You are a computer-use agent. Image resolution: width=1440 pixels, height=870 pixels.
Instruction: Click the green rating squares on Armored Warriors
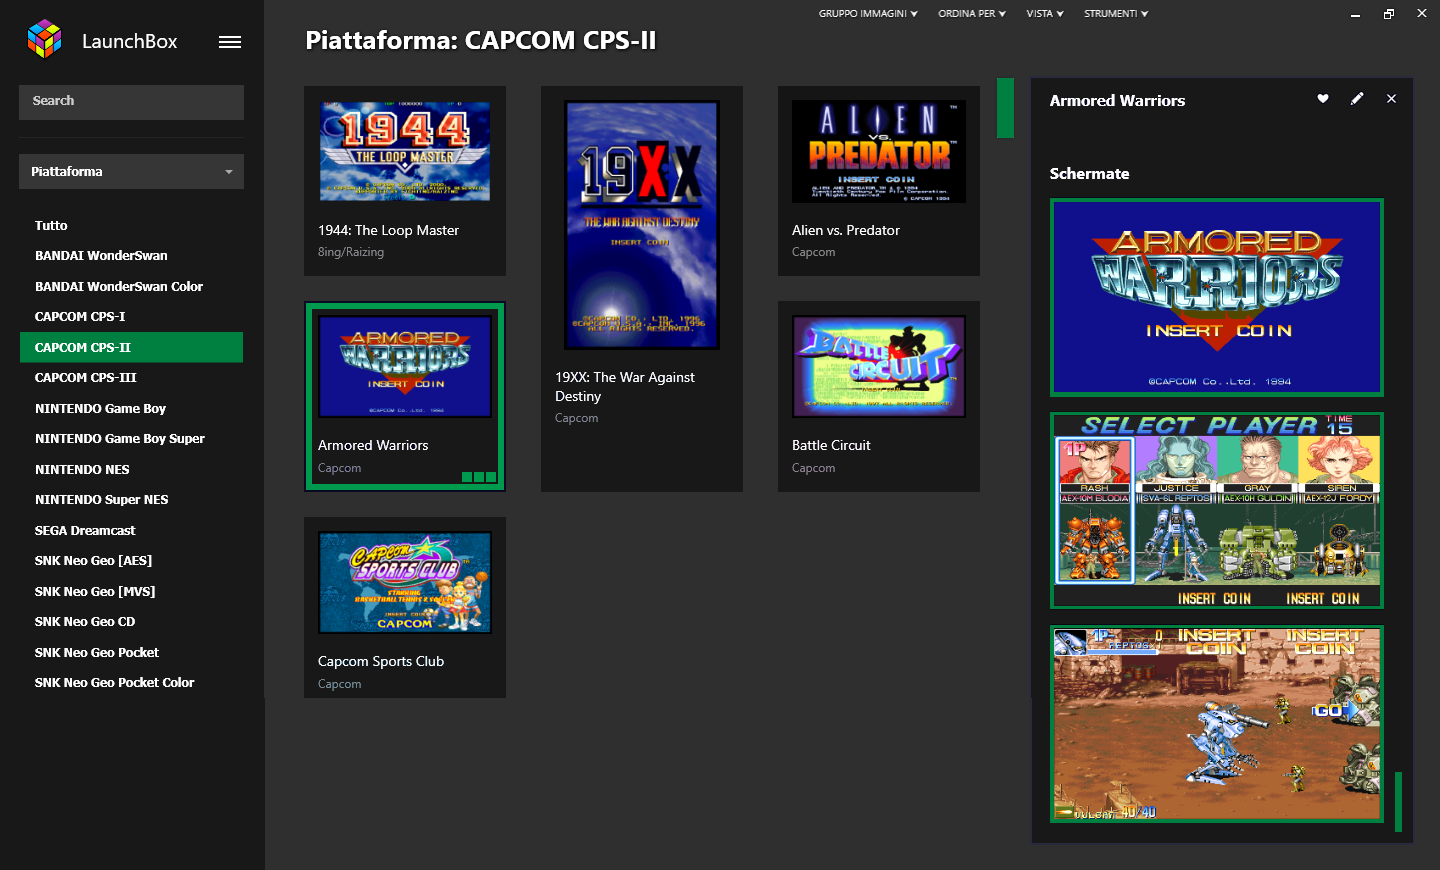click(x=479, y=477)
